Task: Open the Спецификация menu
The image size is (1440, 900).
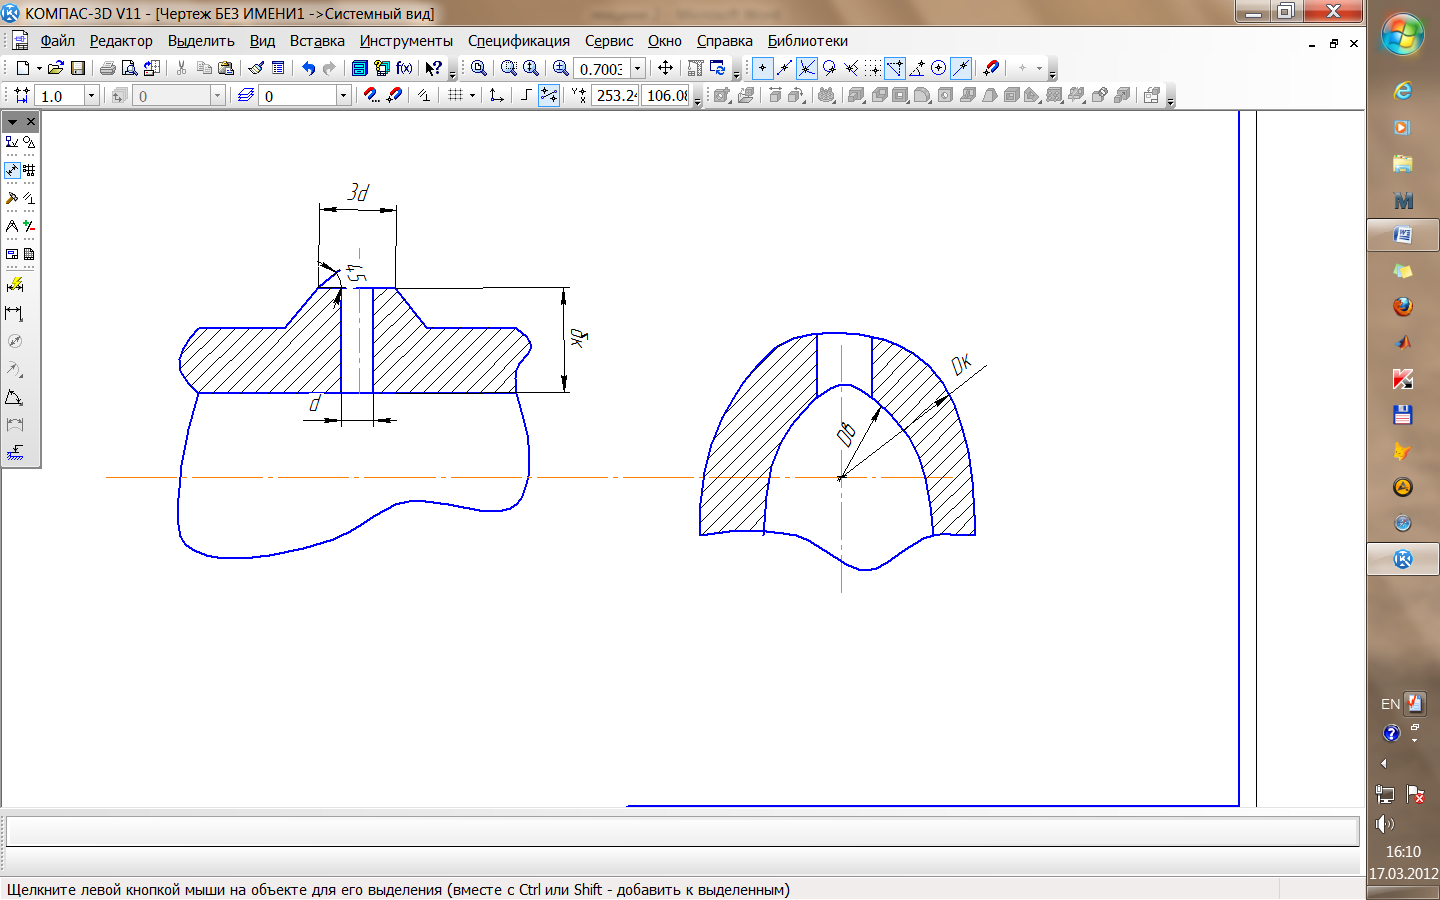Action: (518, 41)
